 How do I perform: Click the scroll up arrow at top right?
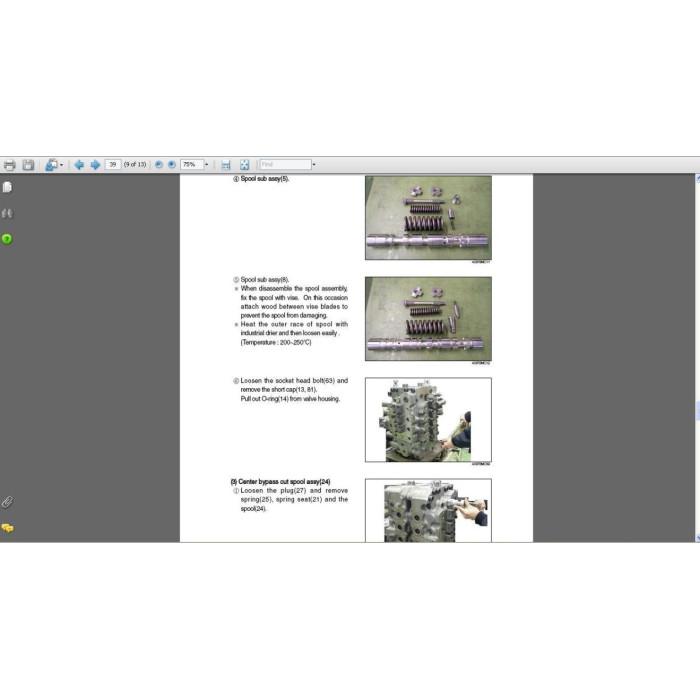coord(697,178)
